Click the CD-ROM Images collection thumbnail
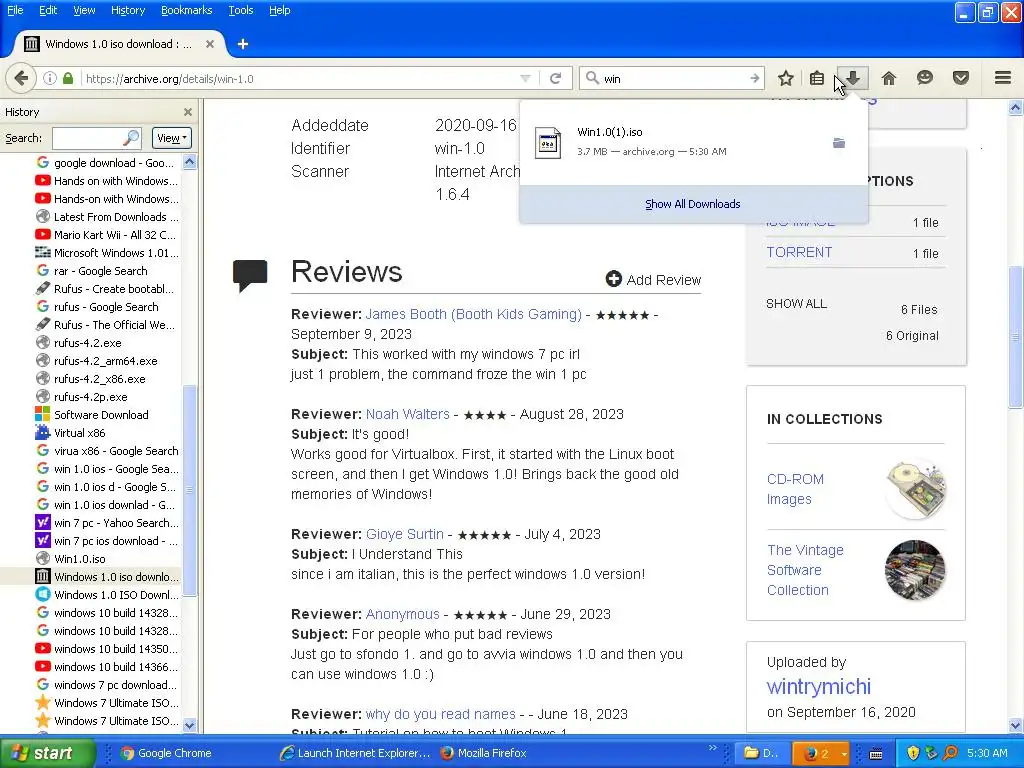Viewport: 1024px width, 768px height. pyautogui.click(x=916, y=489)
